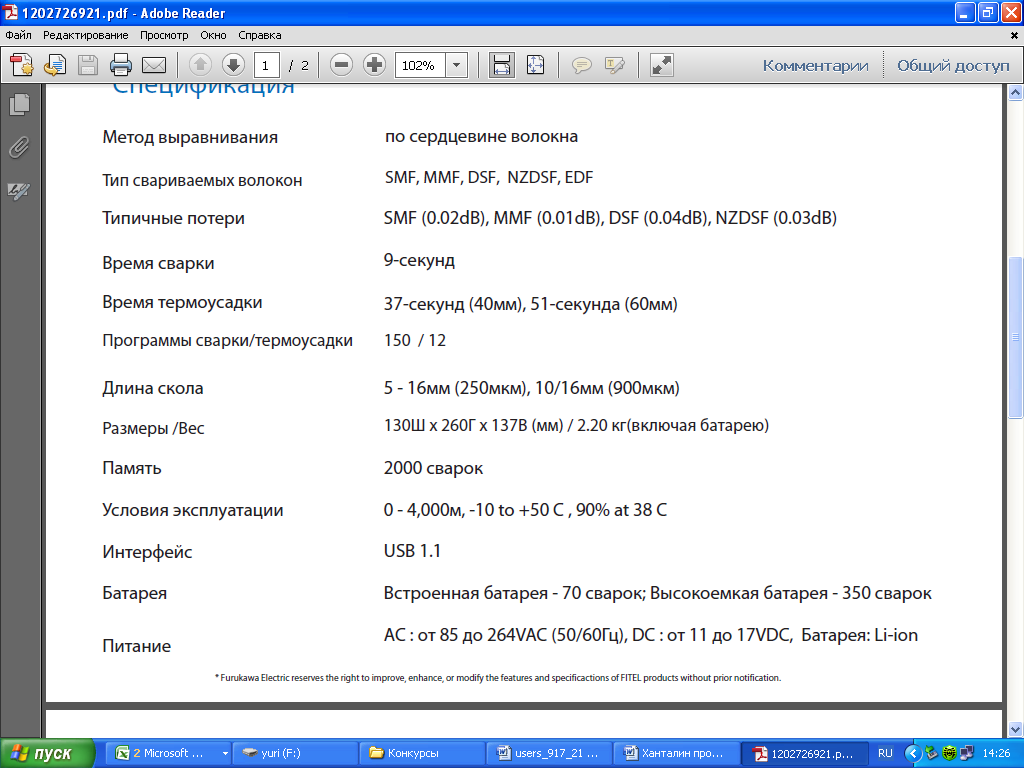Screen dimensions: 1024x768
Task: Open the Справка menu
Action: [259, 35]
